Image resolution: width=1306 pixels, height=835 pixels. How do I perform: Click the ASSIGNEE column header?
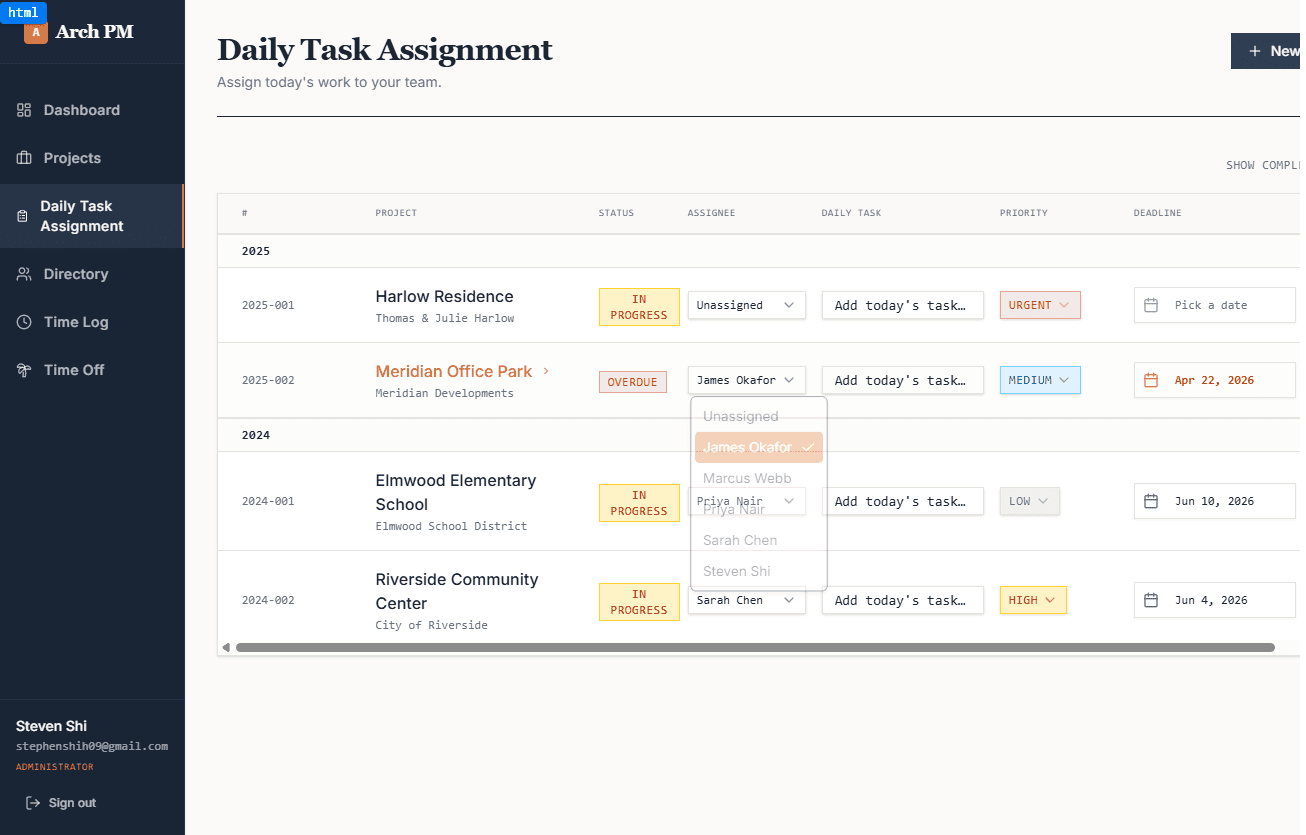click(711, 213)
